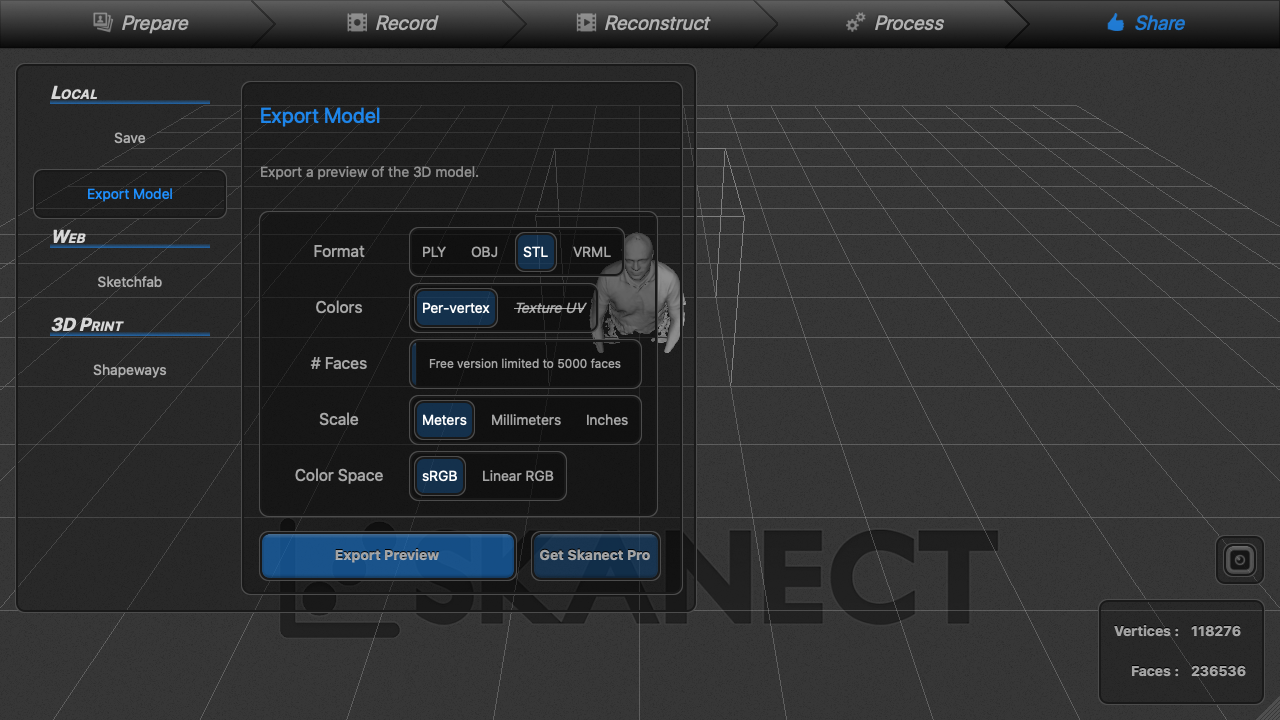This screenshot has height=720, width=1280.
Task: Choose VRML export format
Action: pyautogui.click(x=592, y=252)
